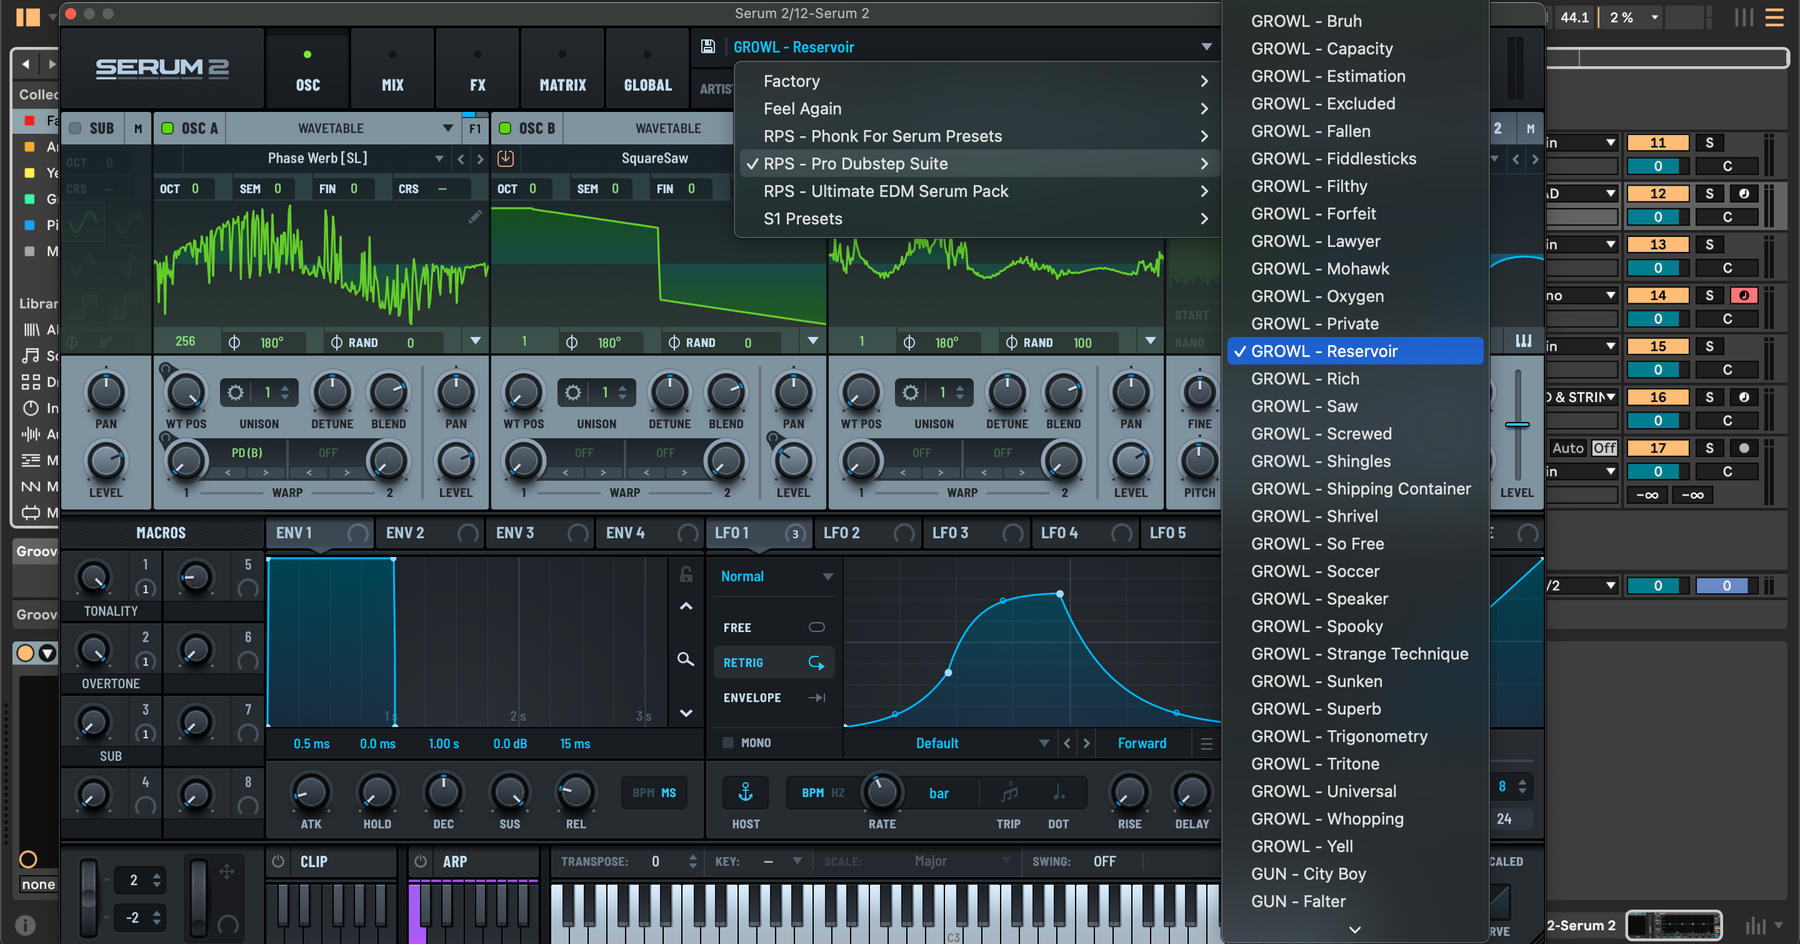The height and width of the screenshot is (944, 1800).
Task: Toggle the LFO FREE mode switch
Action: tap(816, 627)
